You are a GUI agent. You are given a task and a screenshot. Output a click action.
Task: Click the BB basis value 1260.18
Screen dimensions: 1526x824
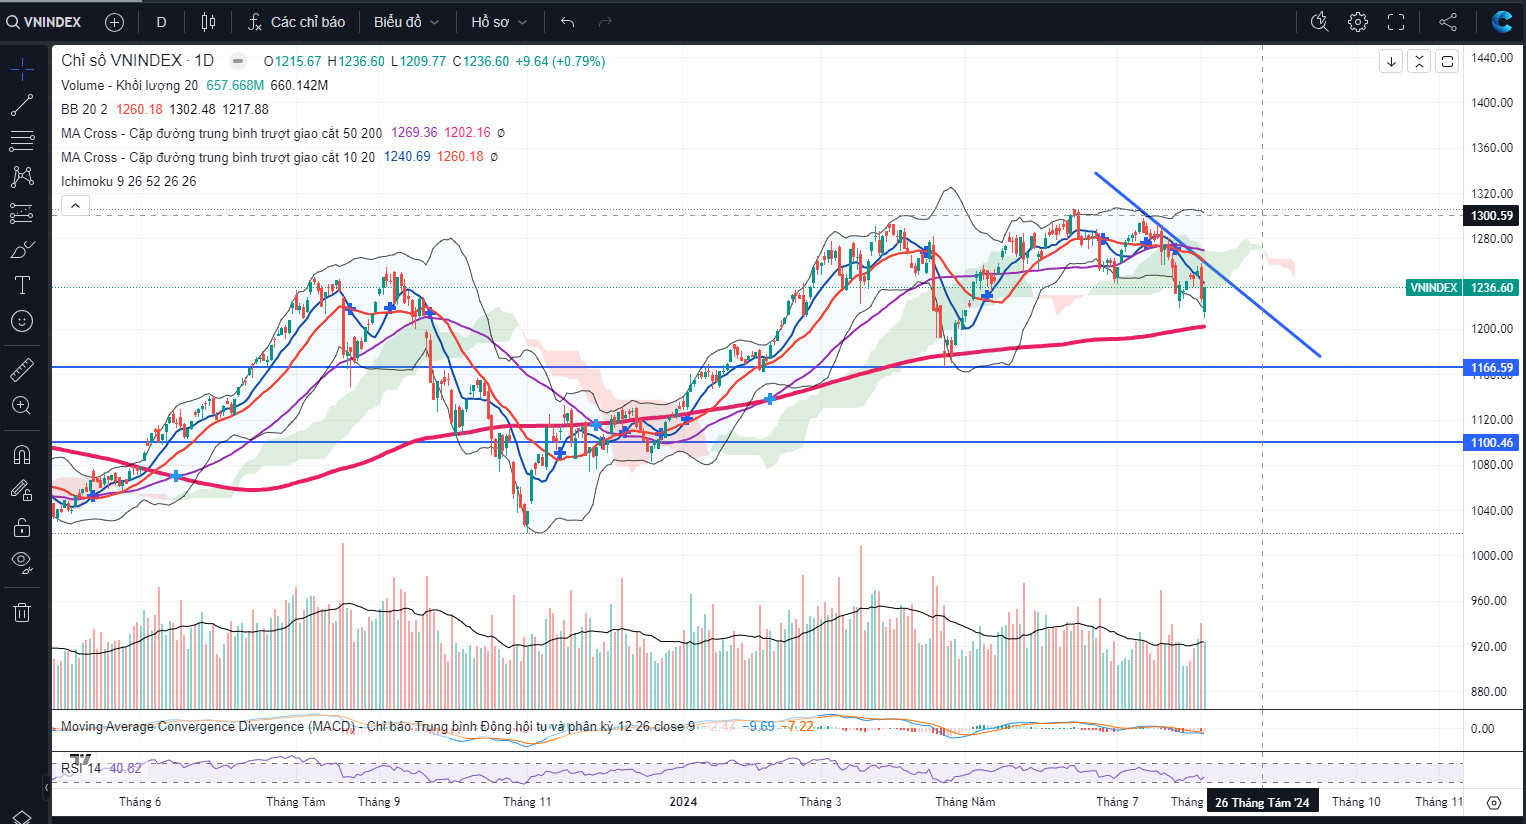[x=139, y=109]
